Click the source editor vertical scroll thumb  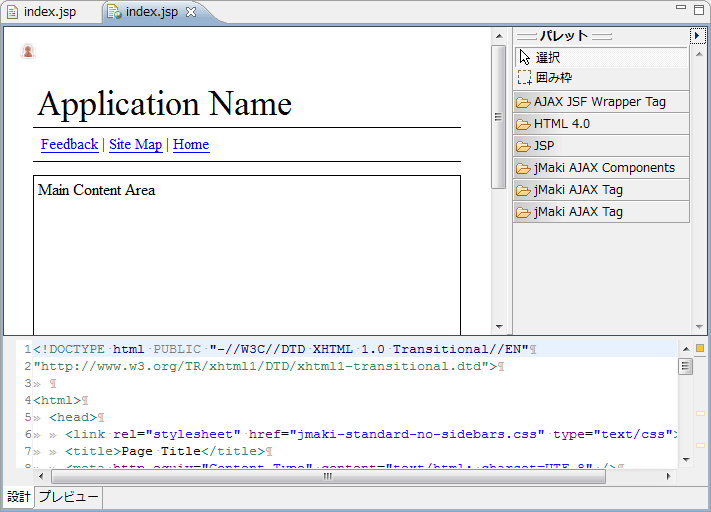pos(686,366)
